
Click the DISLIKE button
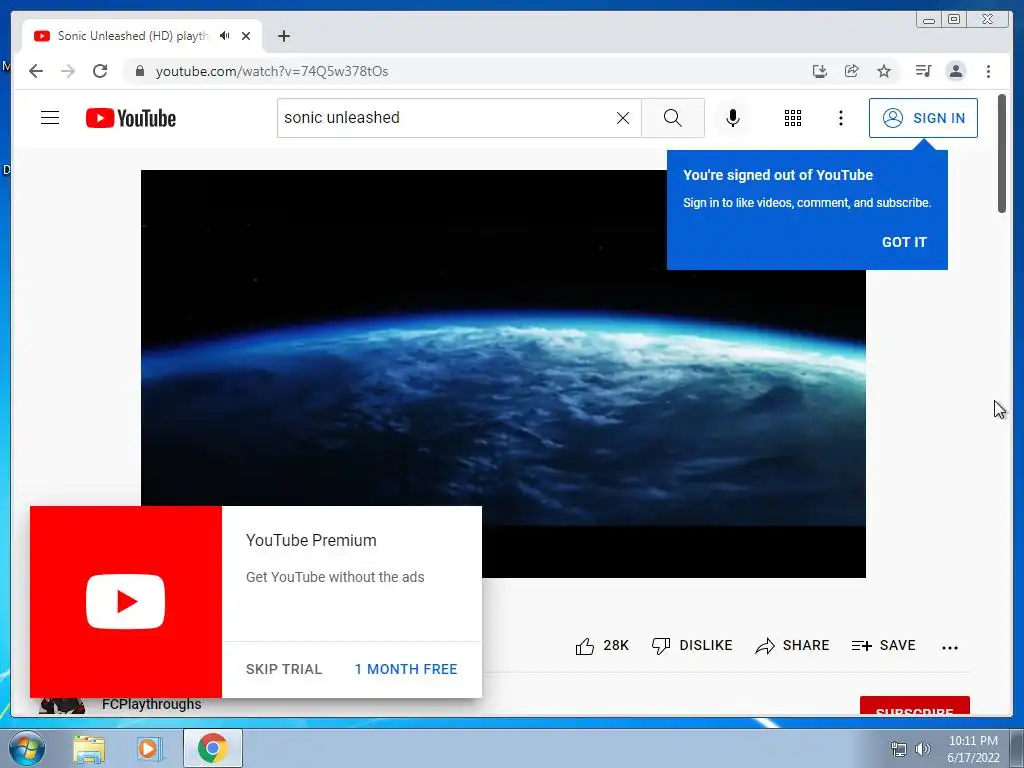(692, 645)
